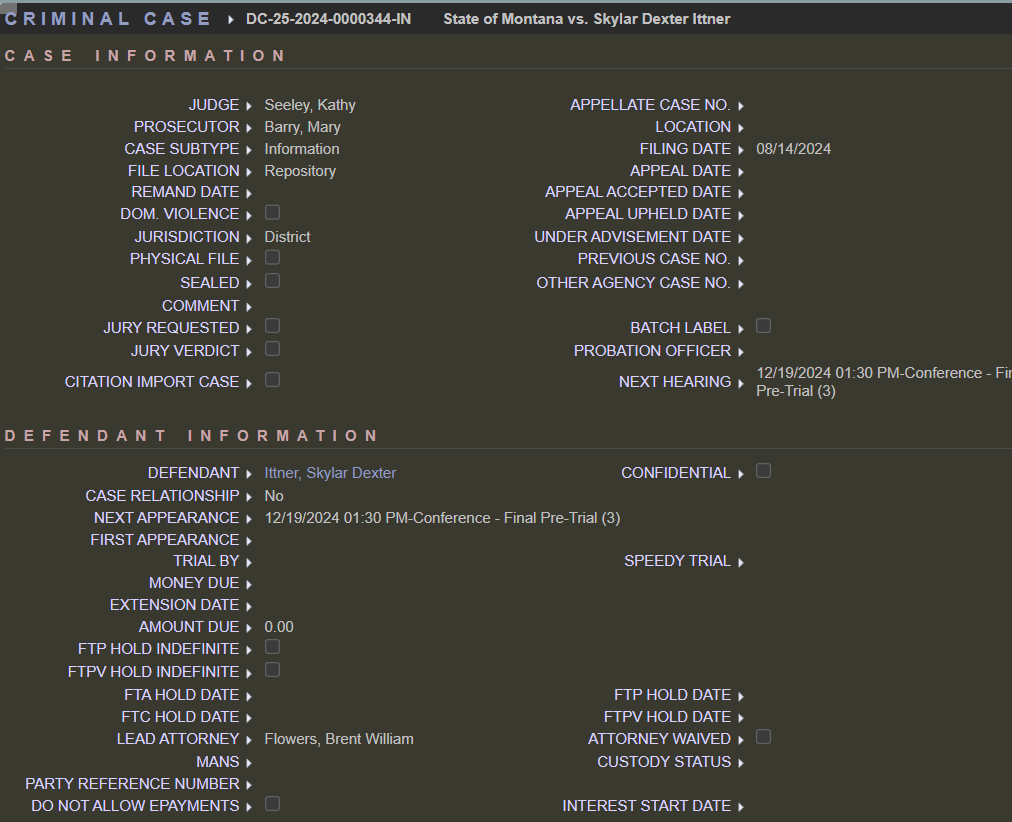Click case relationship value No
1012x822 pixels.
pyautogui.click(x=274, y=496)
